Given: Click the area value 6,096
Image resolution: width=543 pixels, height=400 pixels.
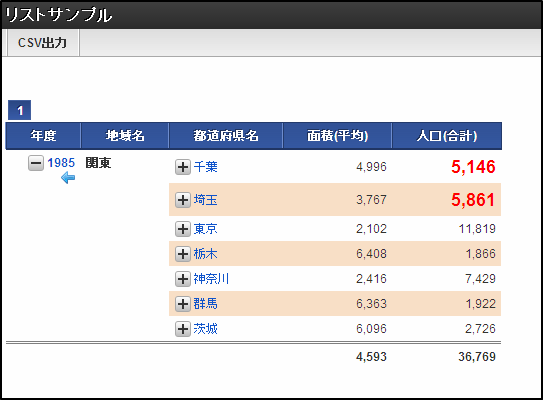Looking at the screenshot, I should 371,329.
